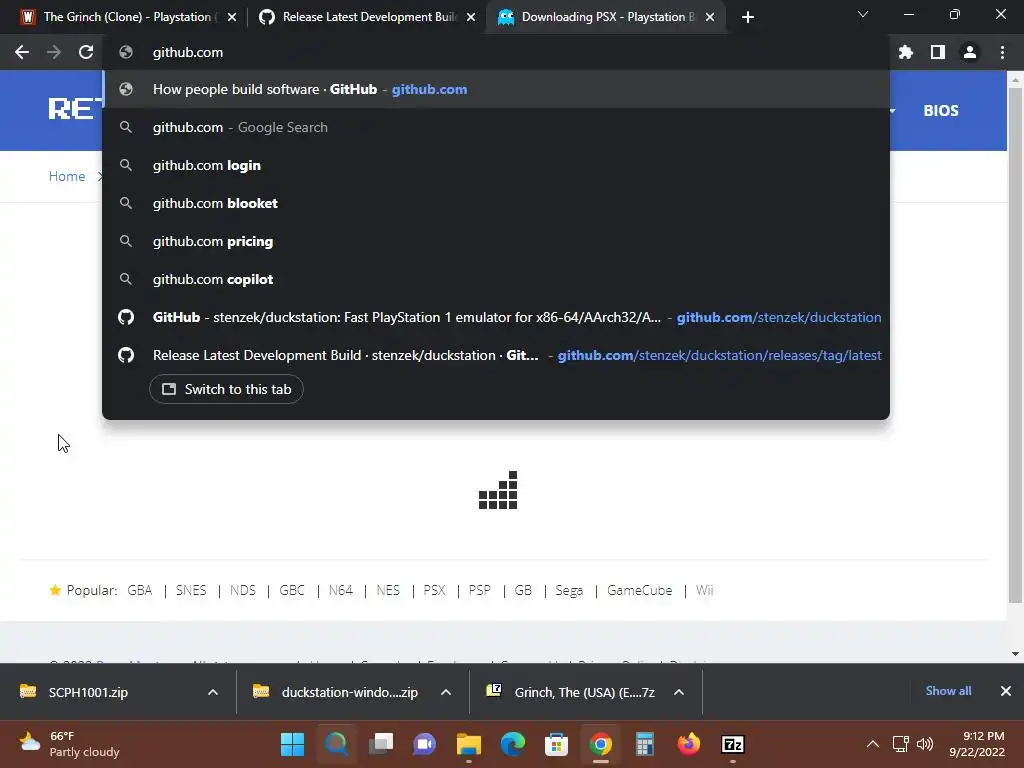1024x768 pixels.
Task: Close the Downloading PSX tab
Action: (x=710, y=17)
